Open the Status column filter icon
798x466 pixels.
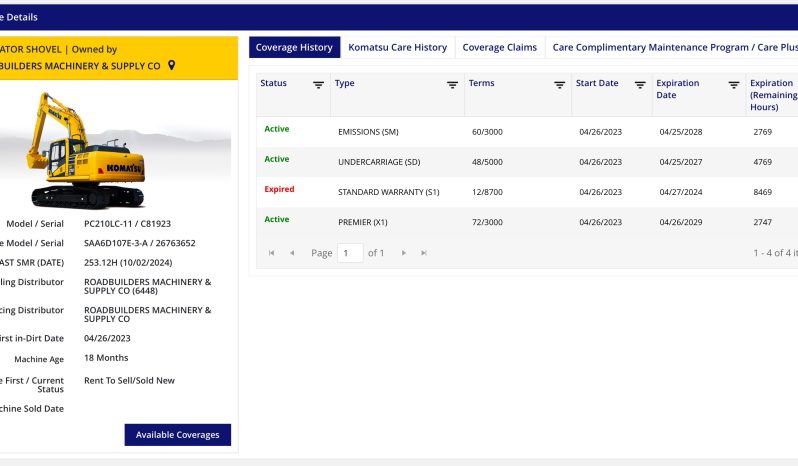pos(318,85)
